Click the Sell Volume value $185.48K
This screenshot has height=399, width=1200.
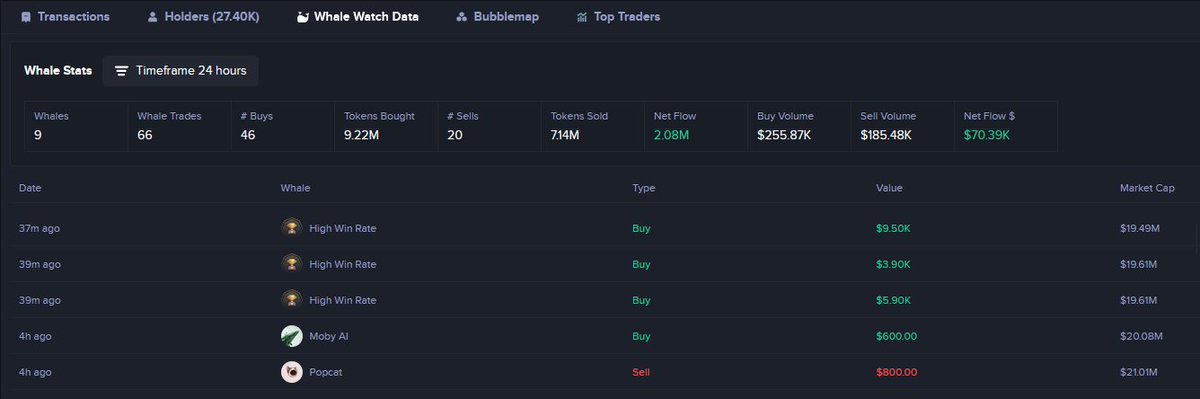[886, 135]
